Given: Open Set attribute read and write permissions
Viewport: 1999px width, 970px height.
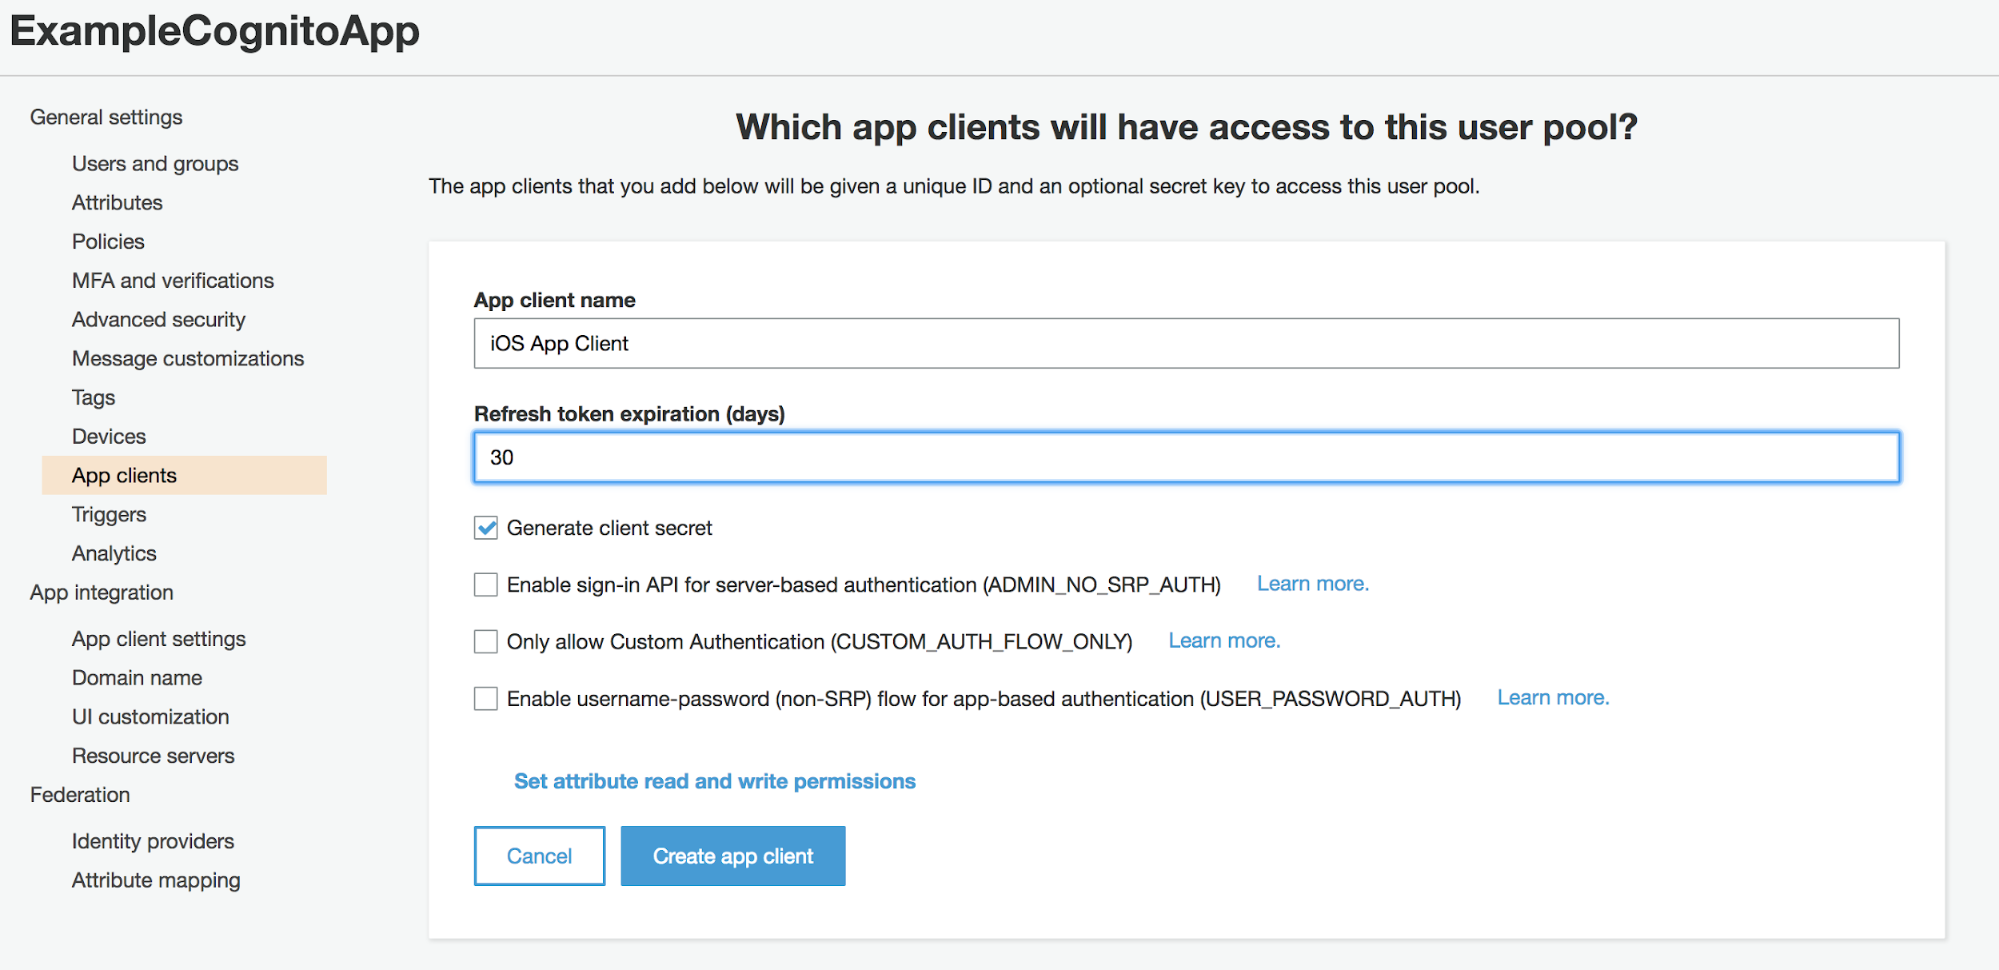Looking at the screenshot, I should pyautogui.click(x=713, y=781).
